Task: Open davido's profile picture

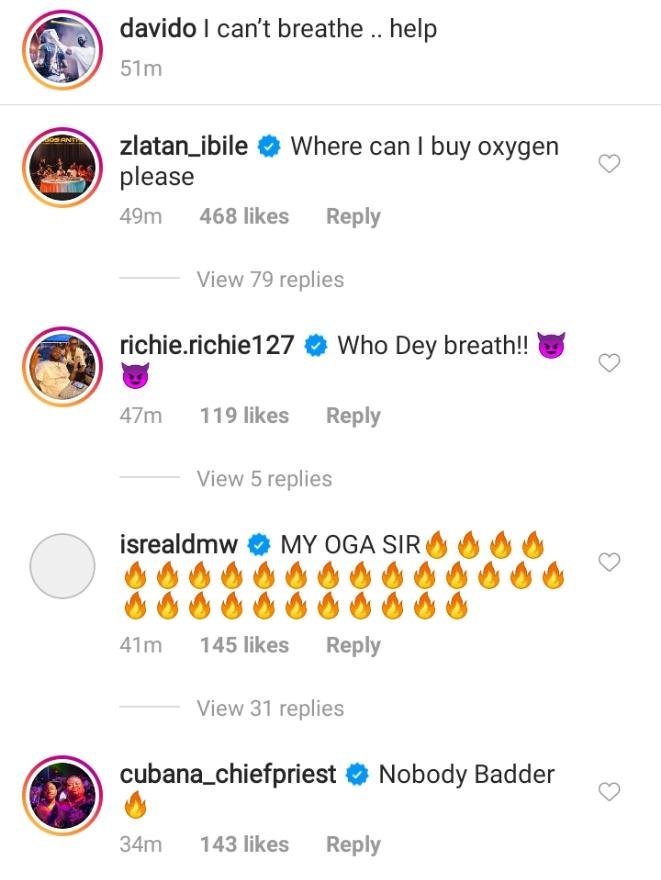Action: tap(63, 47)
